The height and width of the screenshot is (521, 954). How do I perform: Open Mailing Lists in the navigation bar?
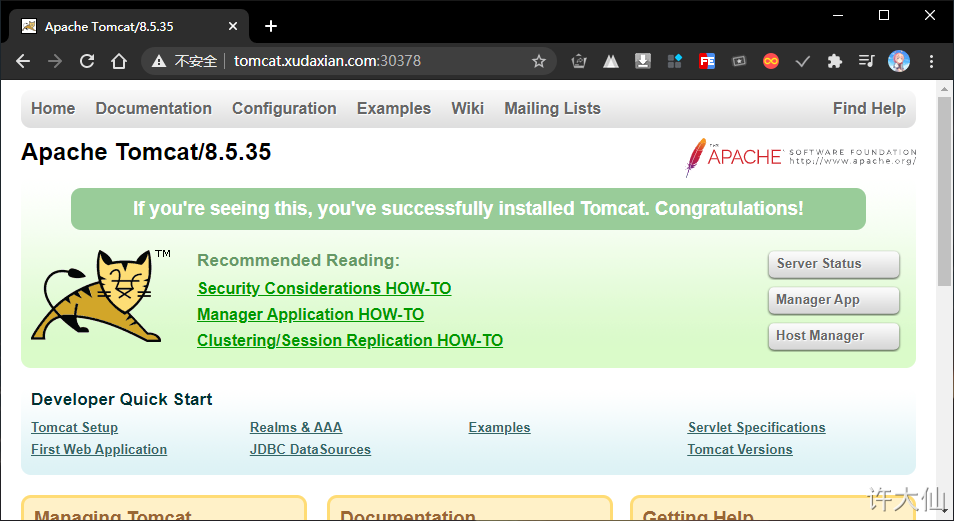click(x=552, y=108)
